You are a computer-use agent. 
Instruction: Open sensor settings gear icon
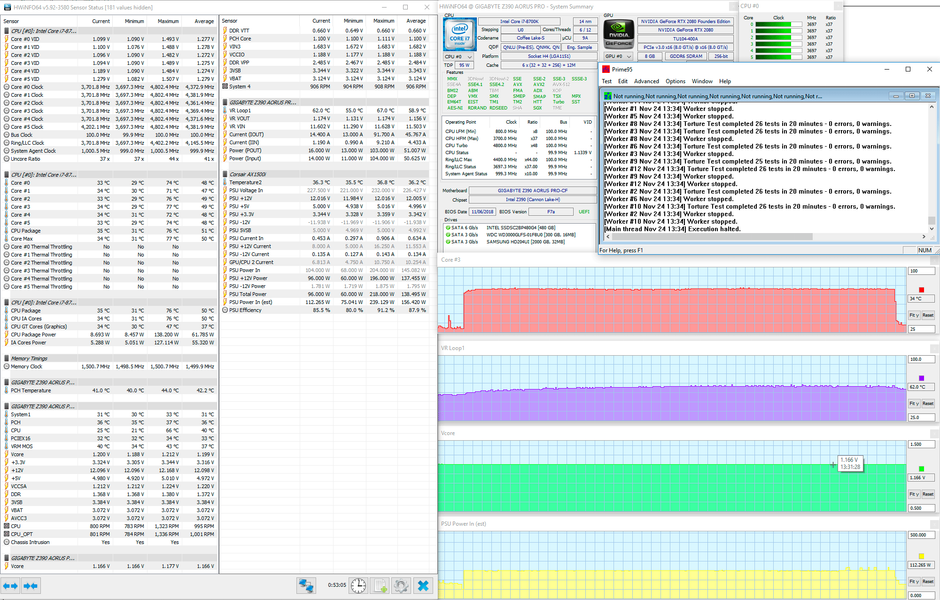click(x=401, y=585)
